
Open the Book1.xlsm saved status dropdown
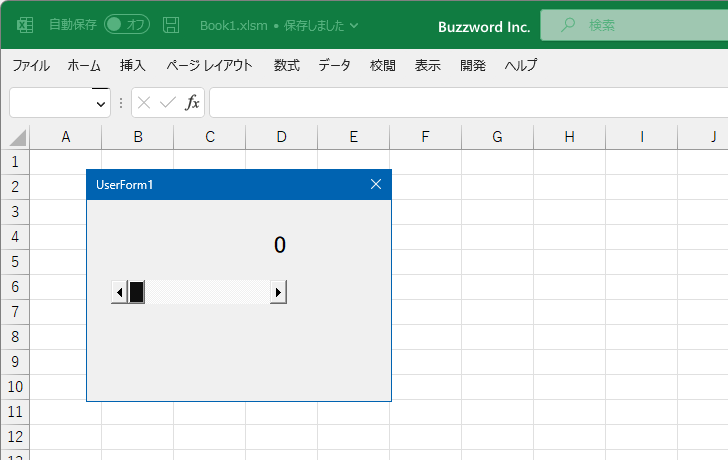click(x=354, y=26)
